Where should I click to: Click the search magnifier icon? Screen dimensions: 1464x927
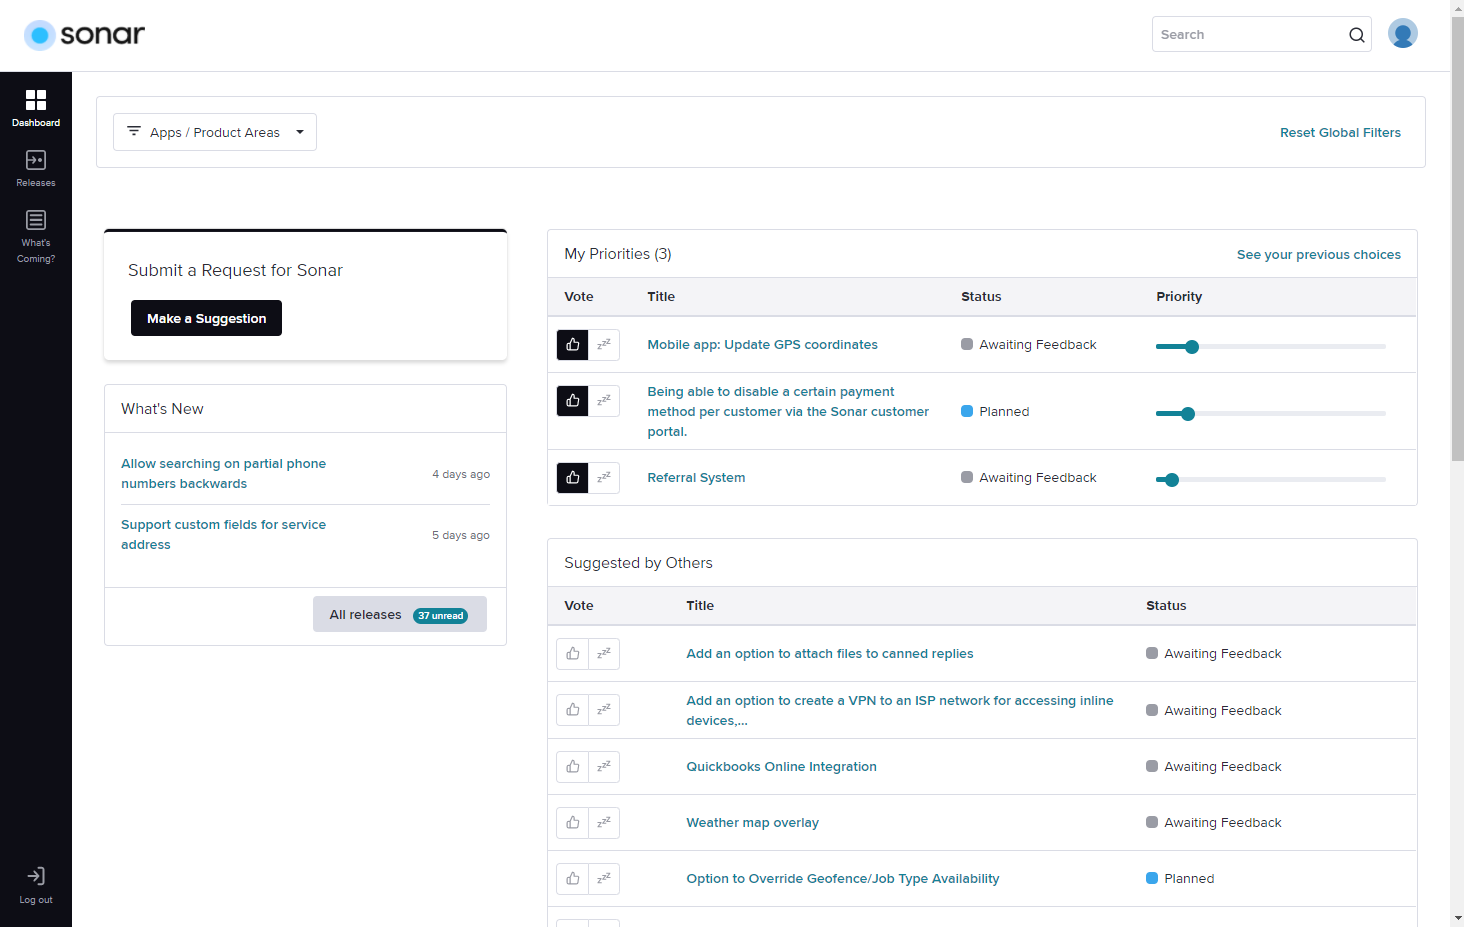pyautogui.click(x=1356, y=35)
